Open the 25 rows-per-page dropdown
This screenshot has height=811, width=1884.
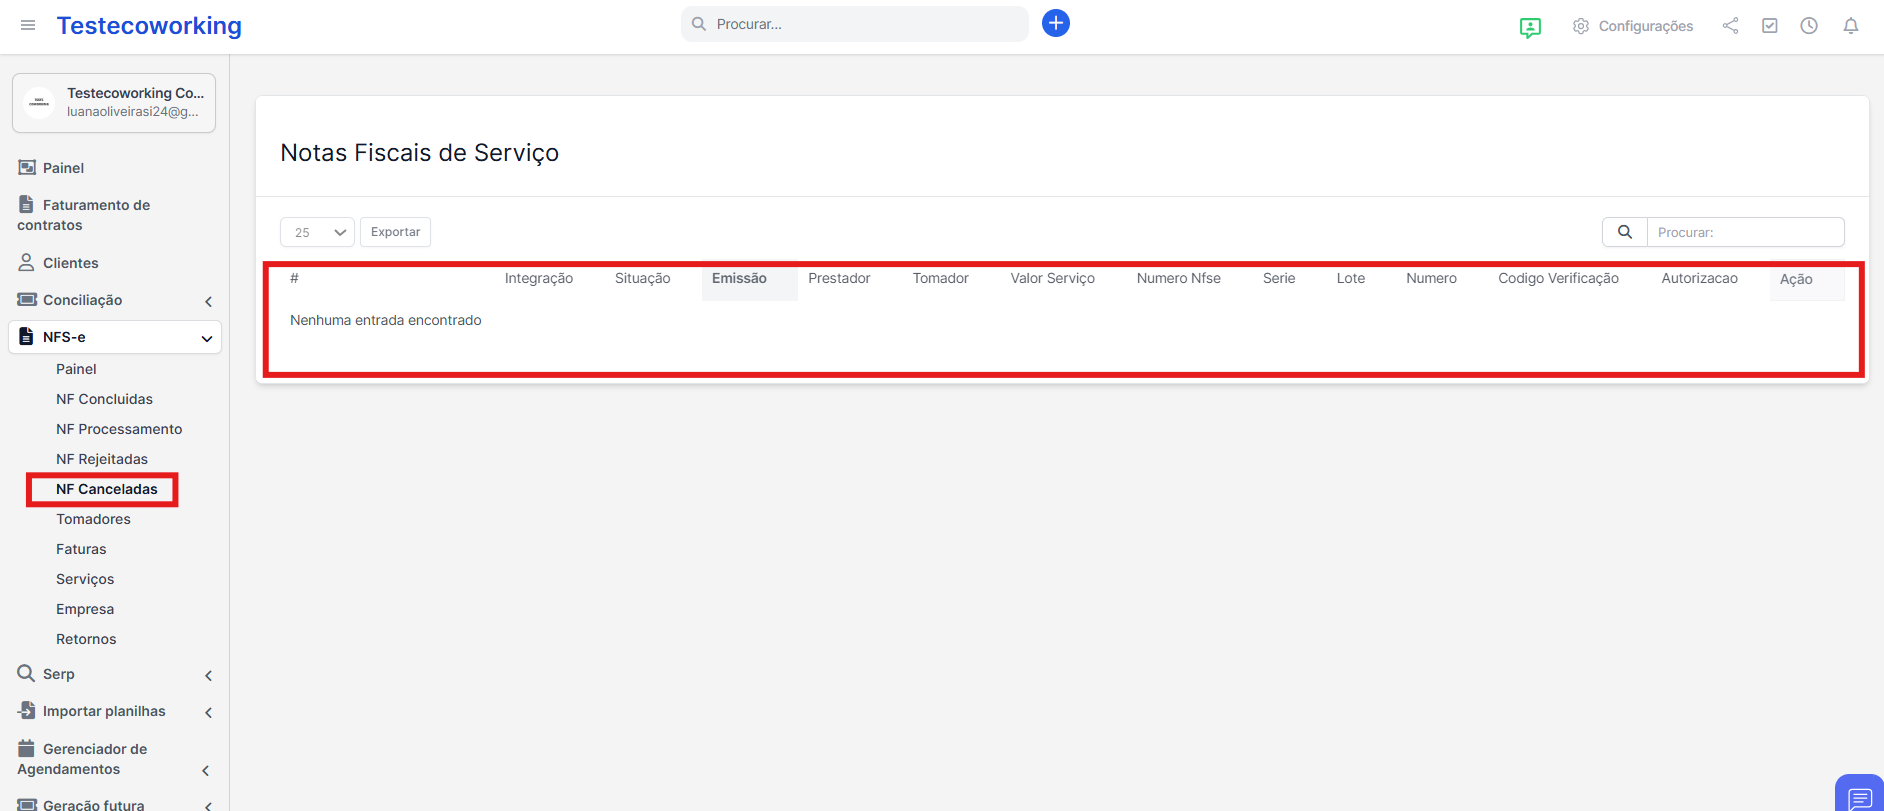[317, 232]
